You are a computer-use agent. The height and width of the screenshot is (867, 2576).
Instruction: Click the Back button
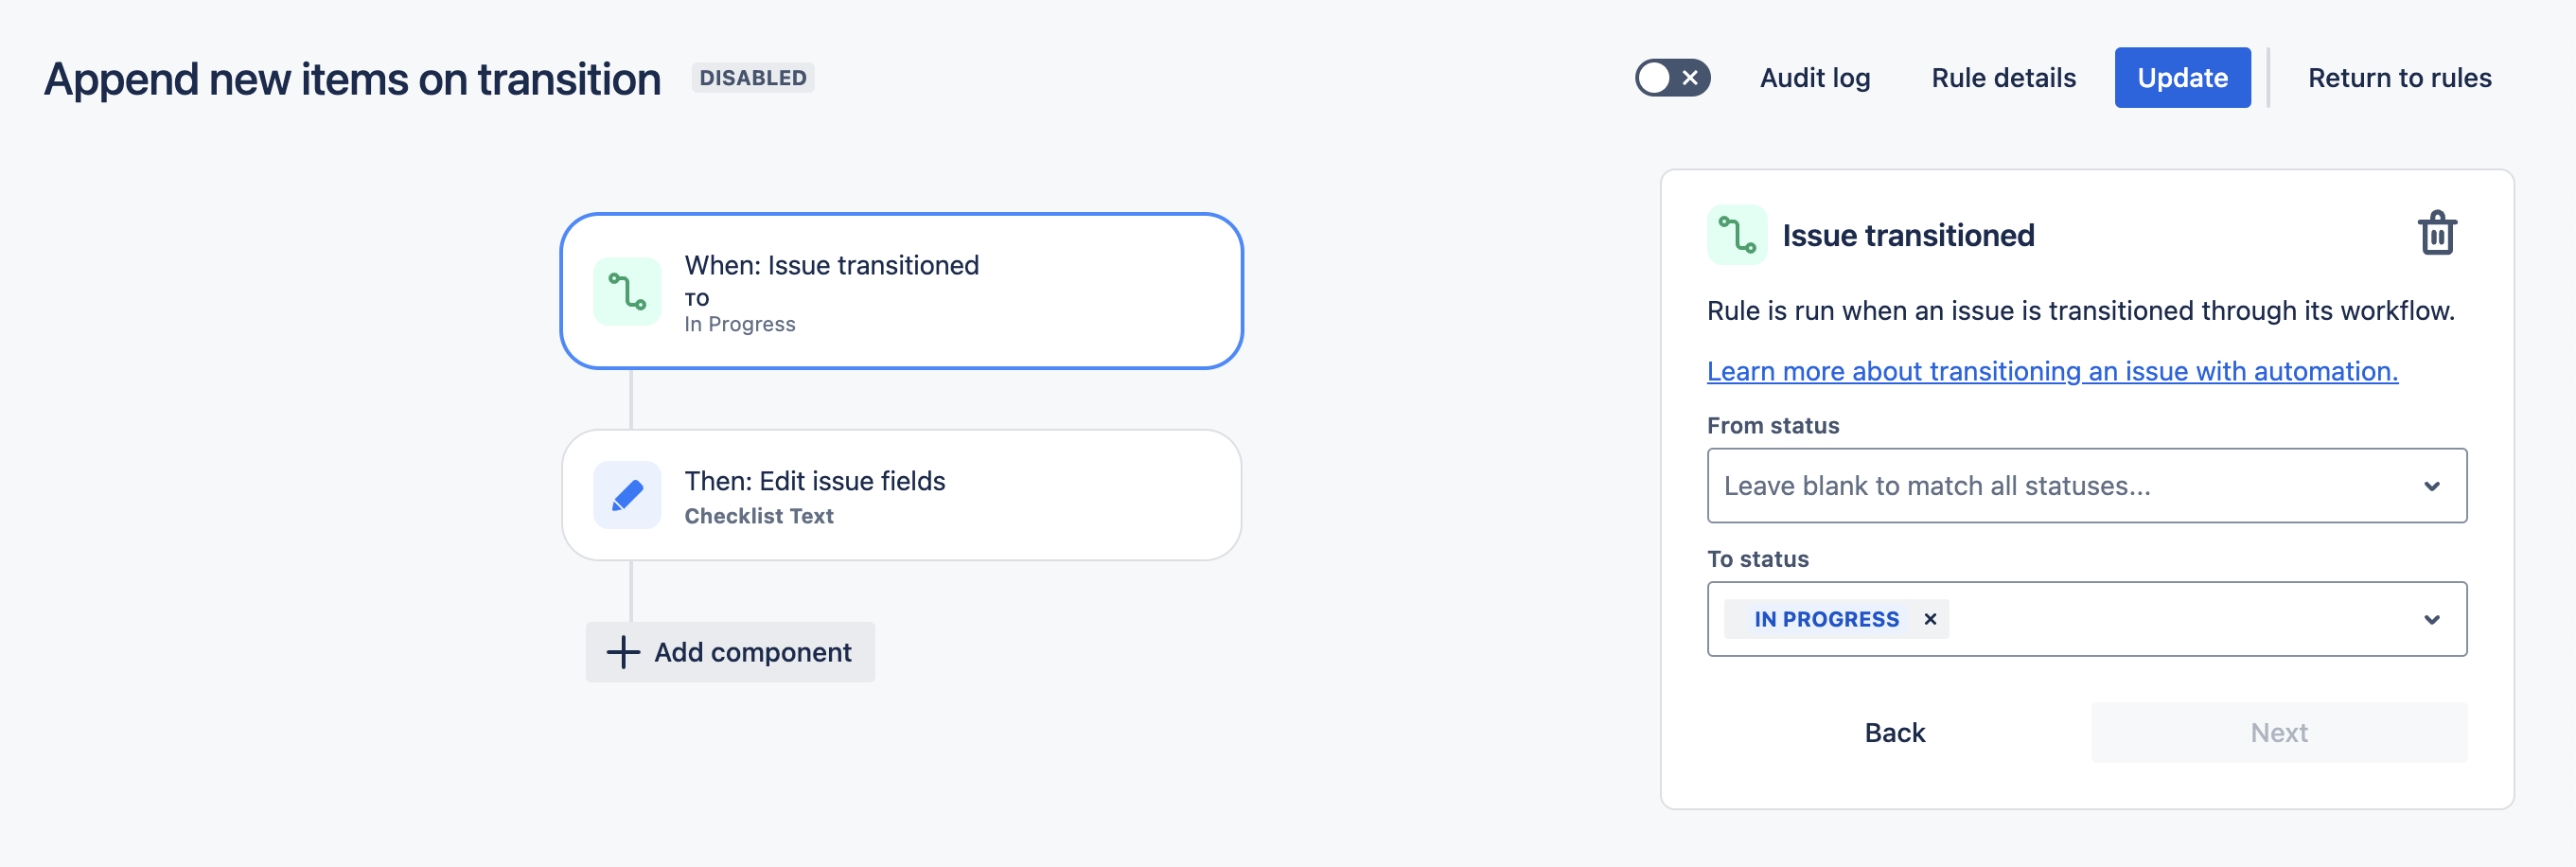click(1894, 733)
